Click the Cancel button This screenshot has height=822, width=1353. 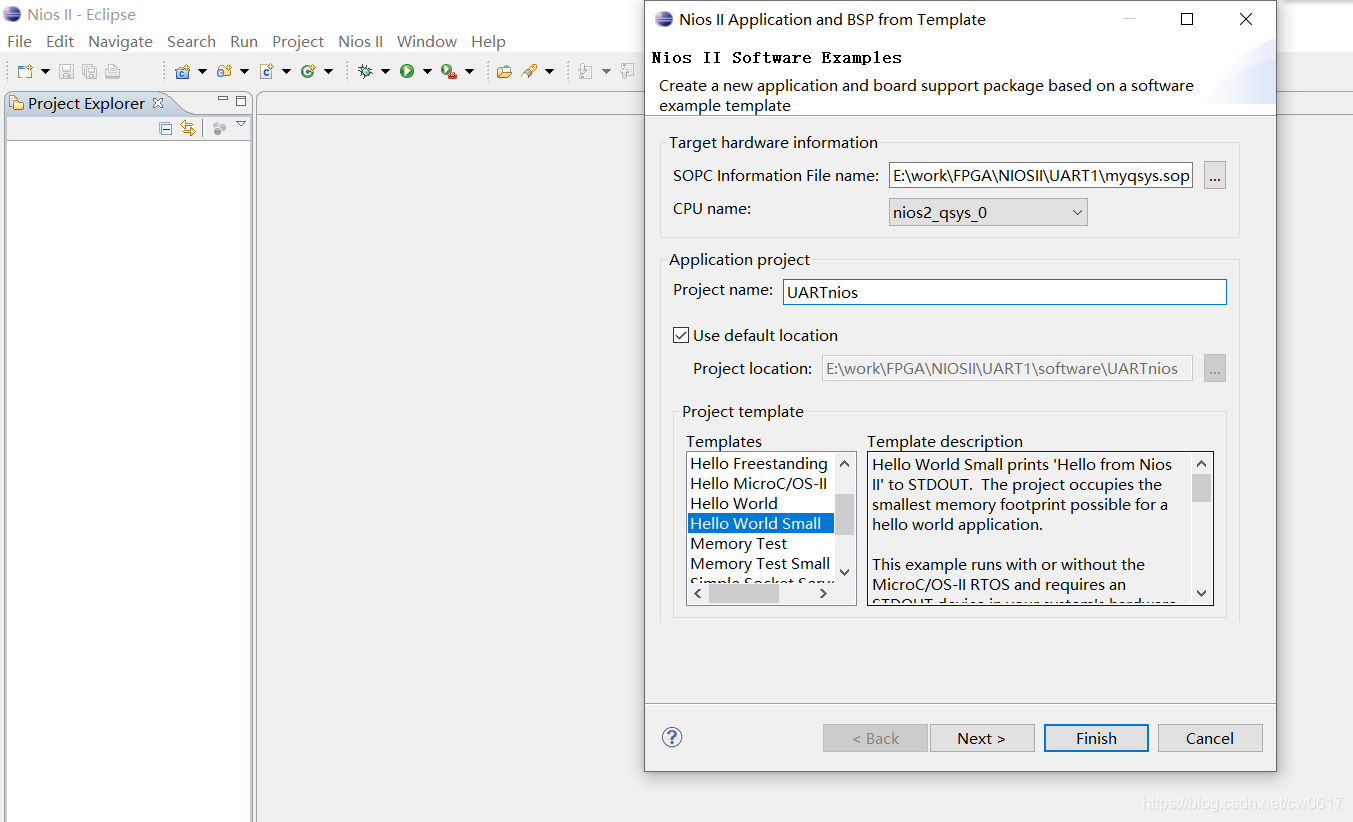coord(1210,738)
